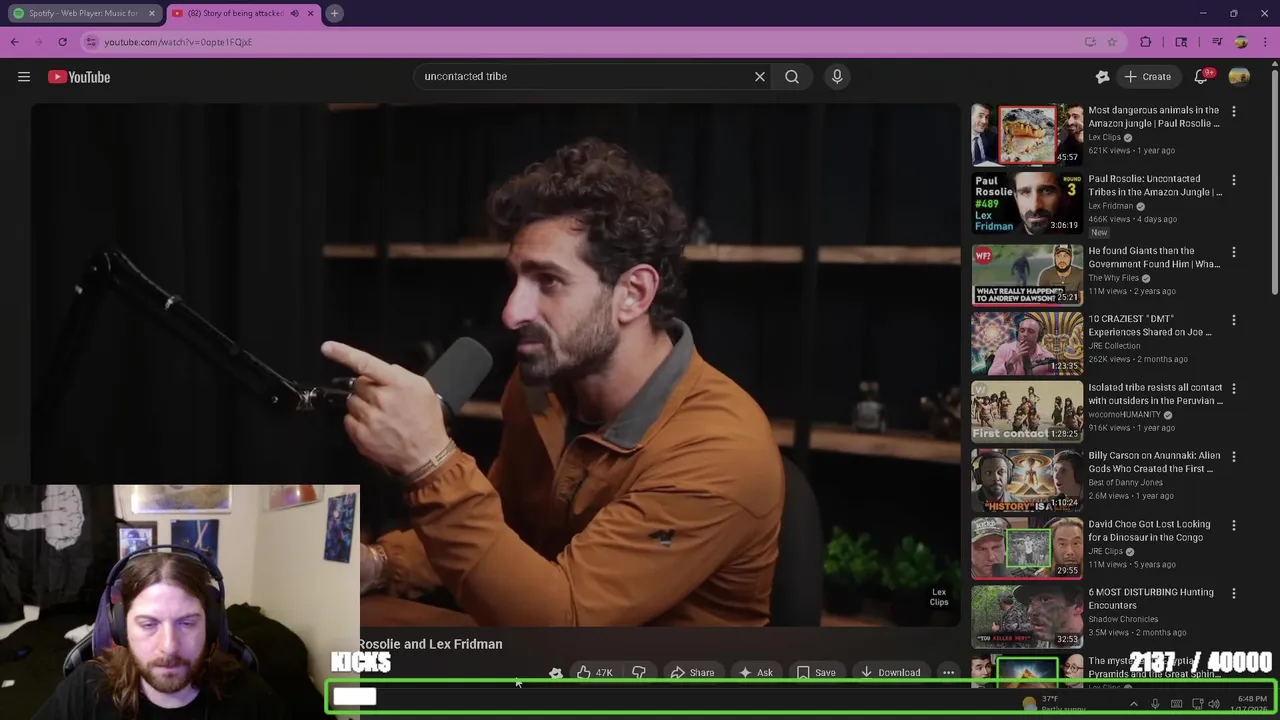Image resolution: width=1280 pixels, height=720 pixels.
Task: Reload the YouTube page
Action: (62, 42)
